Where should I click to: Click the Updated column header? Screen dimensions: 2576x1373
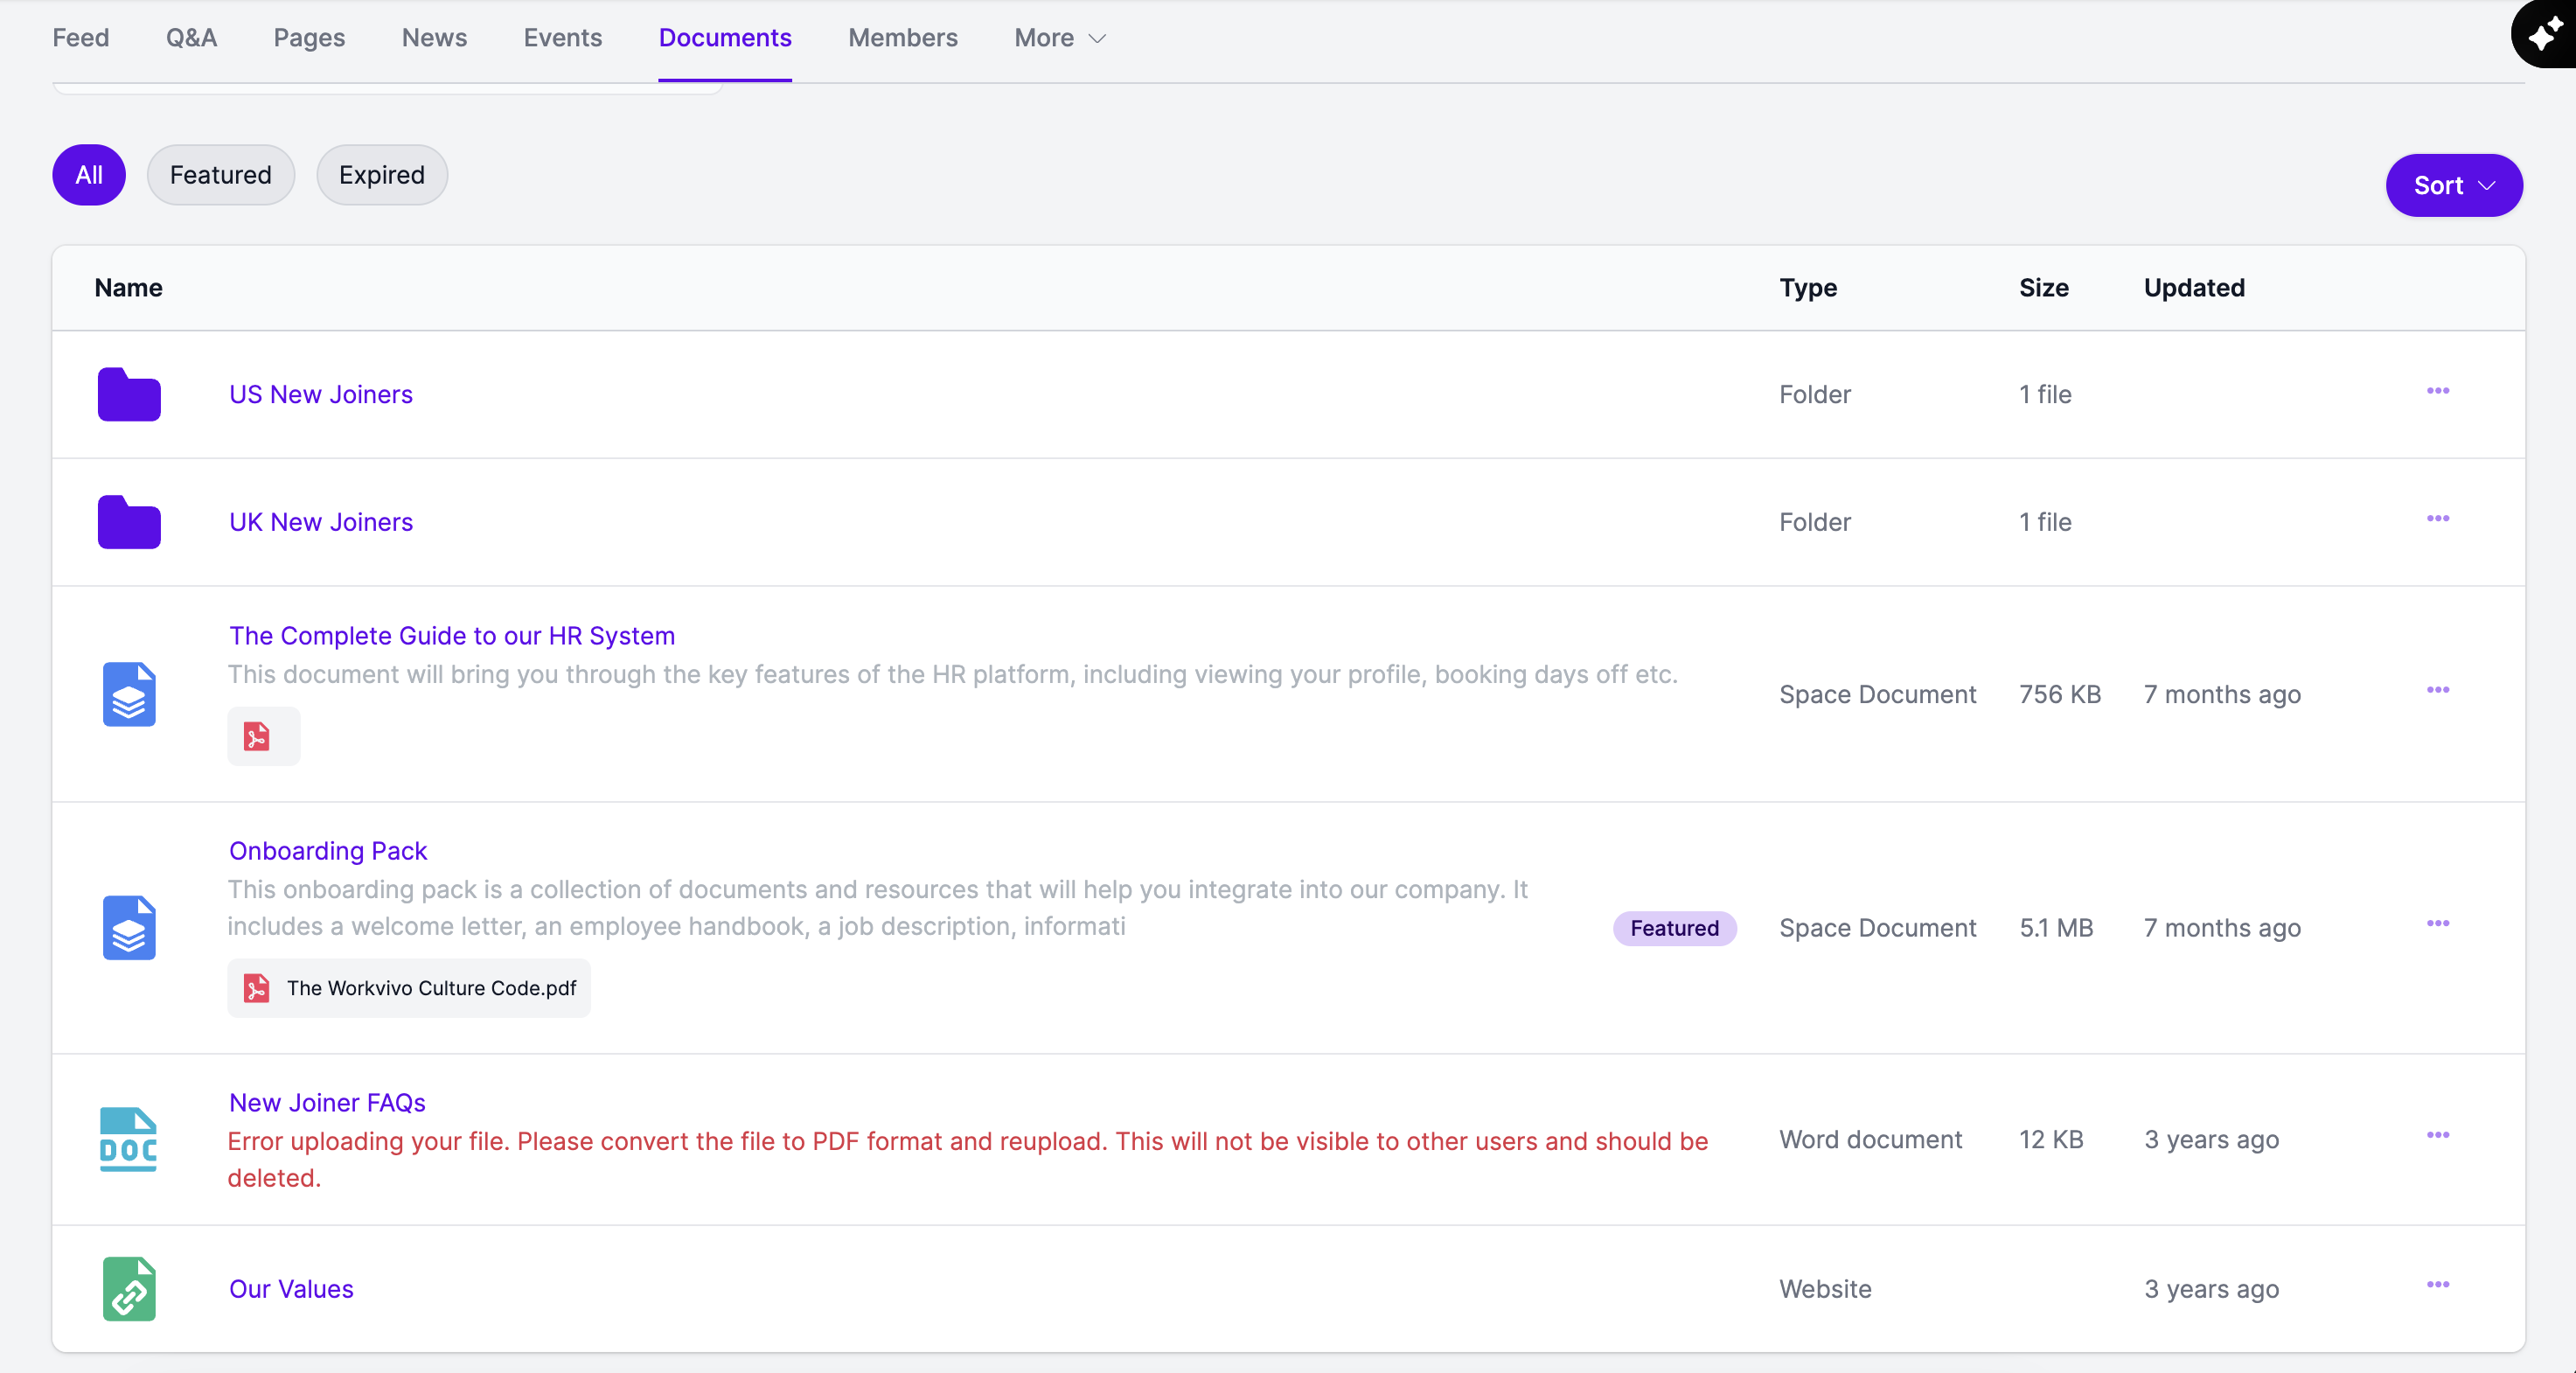click(2194, 288)
